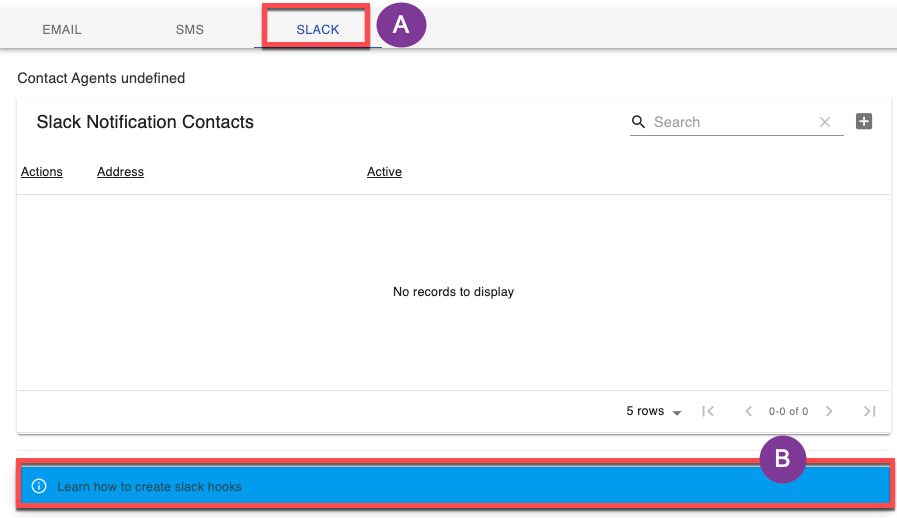897x518 pixels.
Task: Open the 5 rows per page dropdown
Action: pos(653,412)
